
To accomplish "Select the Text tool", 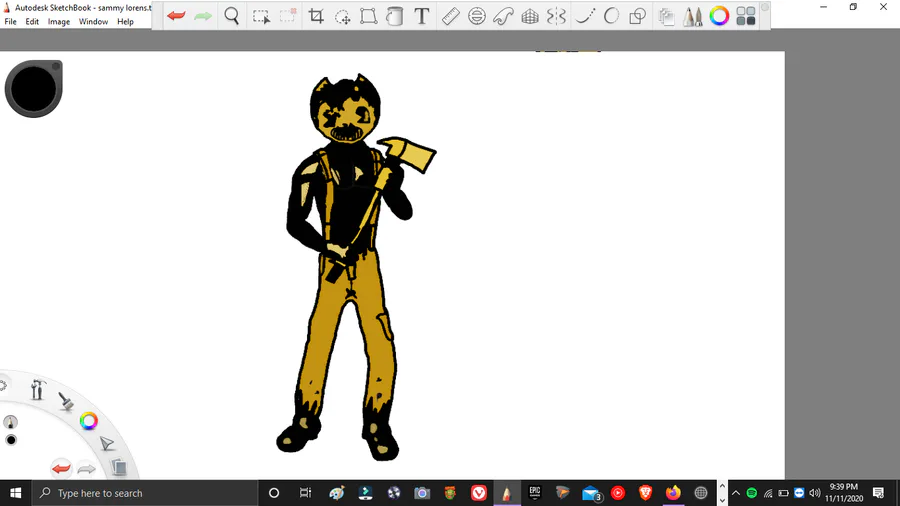I will [x=422, y=16].
